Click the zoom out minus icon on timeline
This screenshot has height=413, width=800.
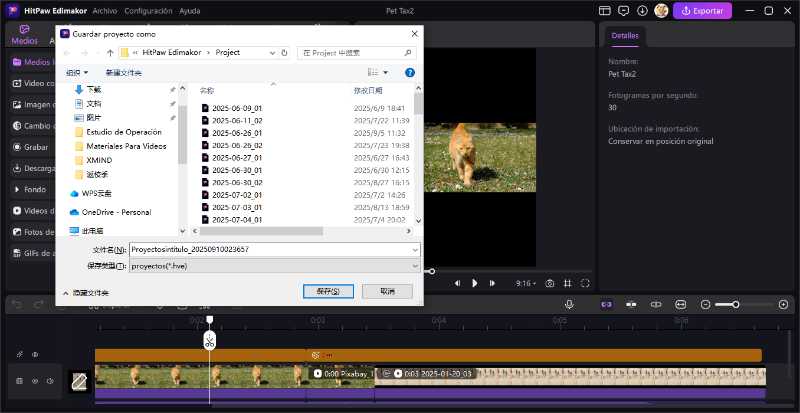[x=706, y=304]
